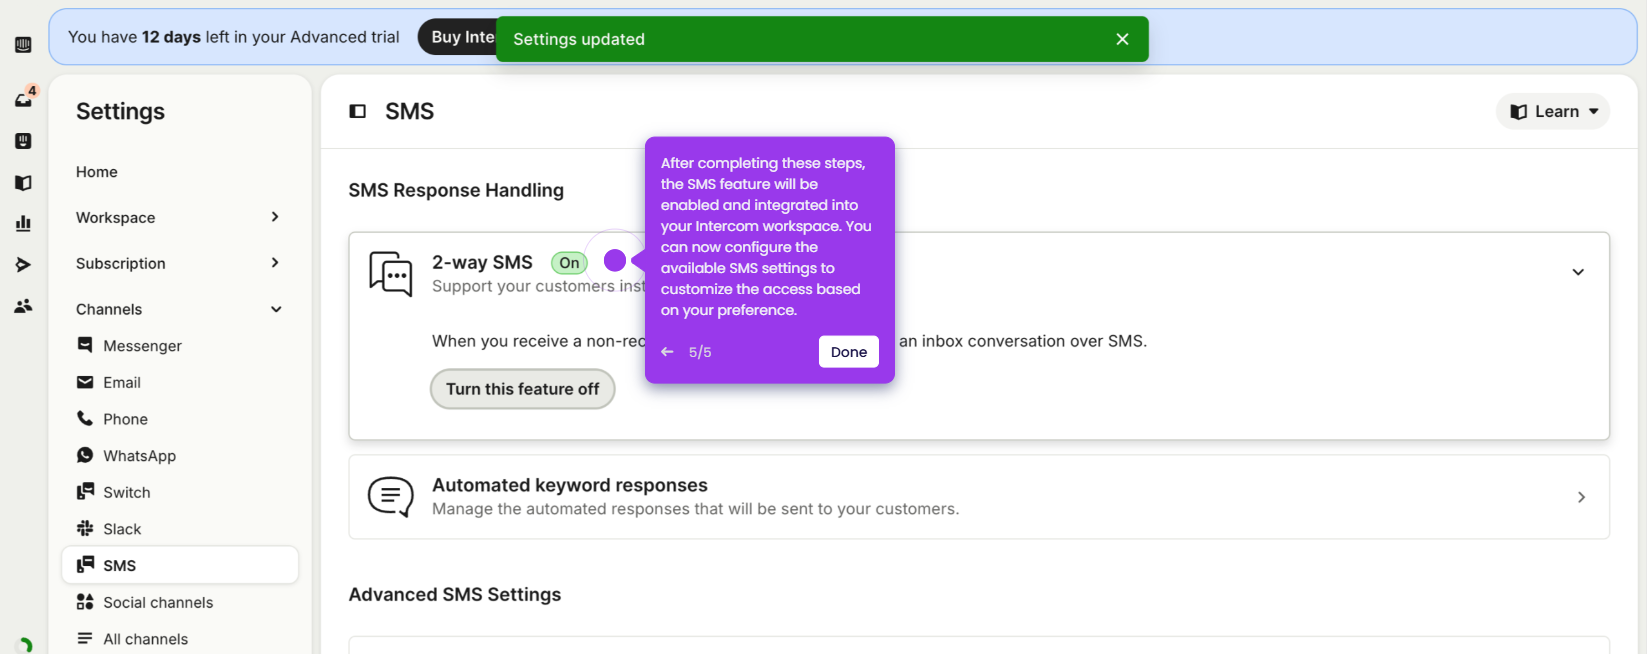The width and height of the screenshot is (1647, 654).
Task: Click the Social channels icon
Action: coord(85,602)
